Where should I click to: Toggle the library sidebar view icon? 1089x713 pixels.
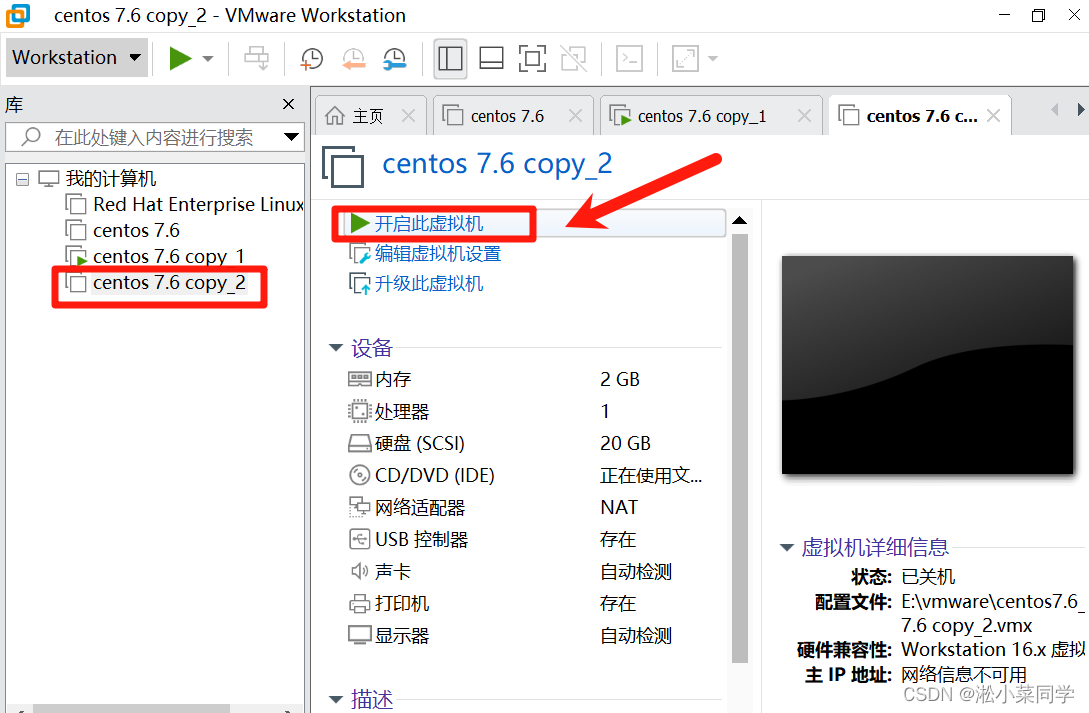tap(450, 58)
